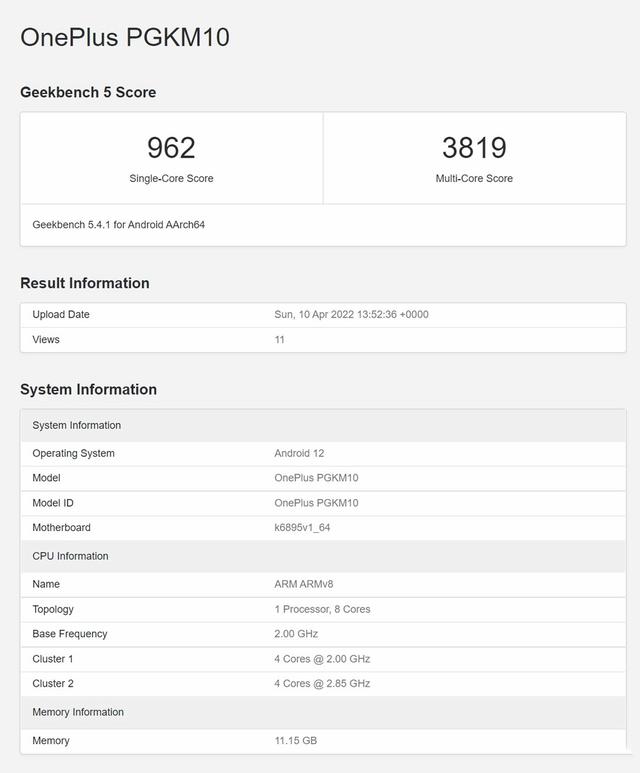Screen dimensions: 640x773
Task: Select the Upload Date value Sun, 10 Apr 2022
Action: click(351, 315)
